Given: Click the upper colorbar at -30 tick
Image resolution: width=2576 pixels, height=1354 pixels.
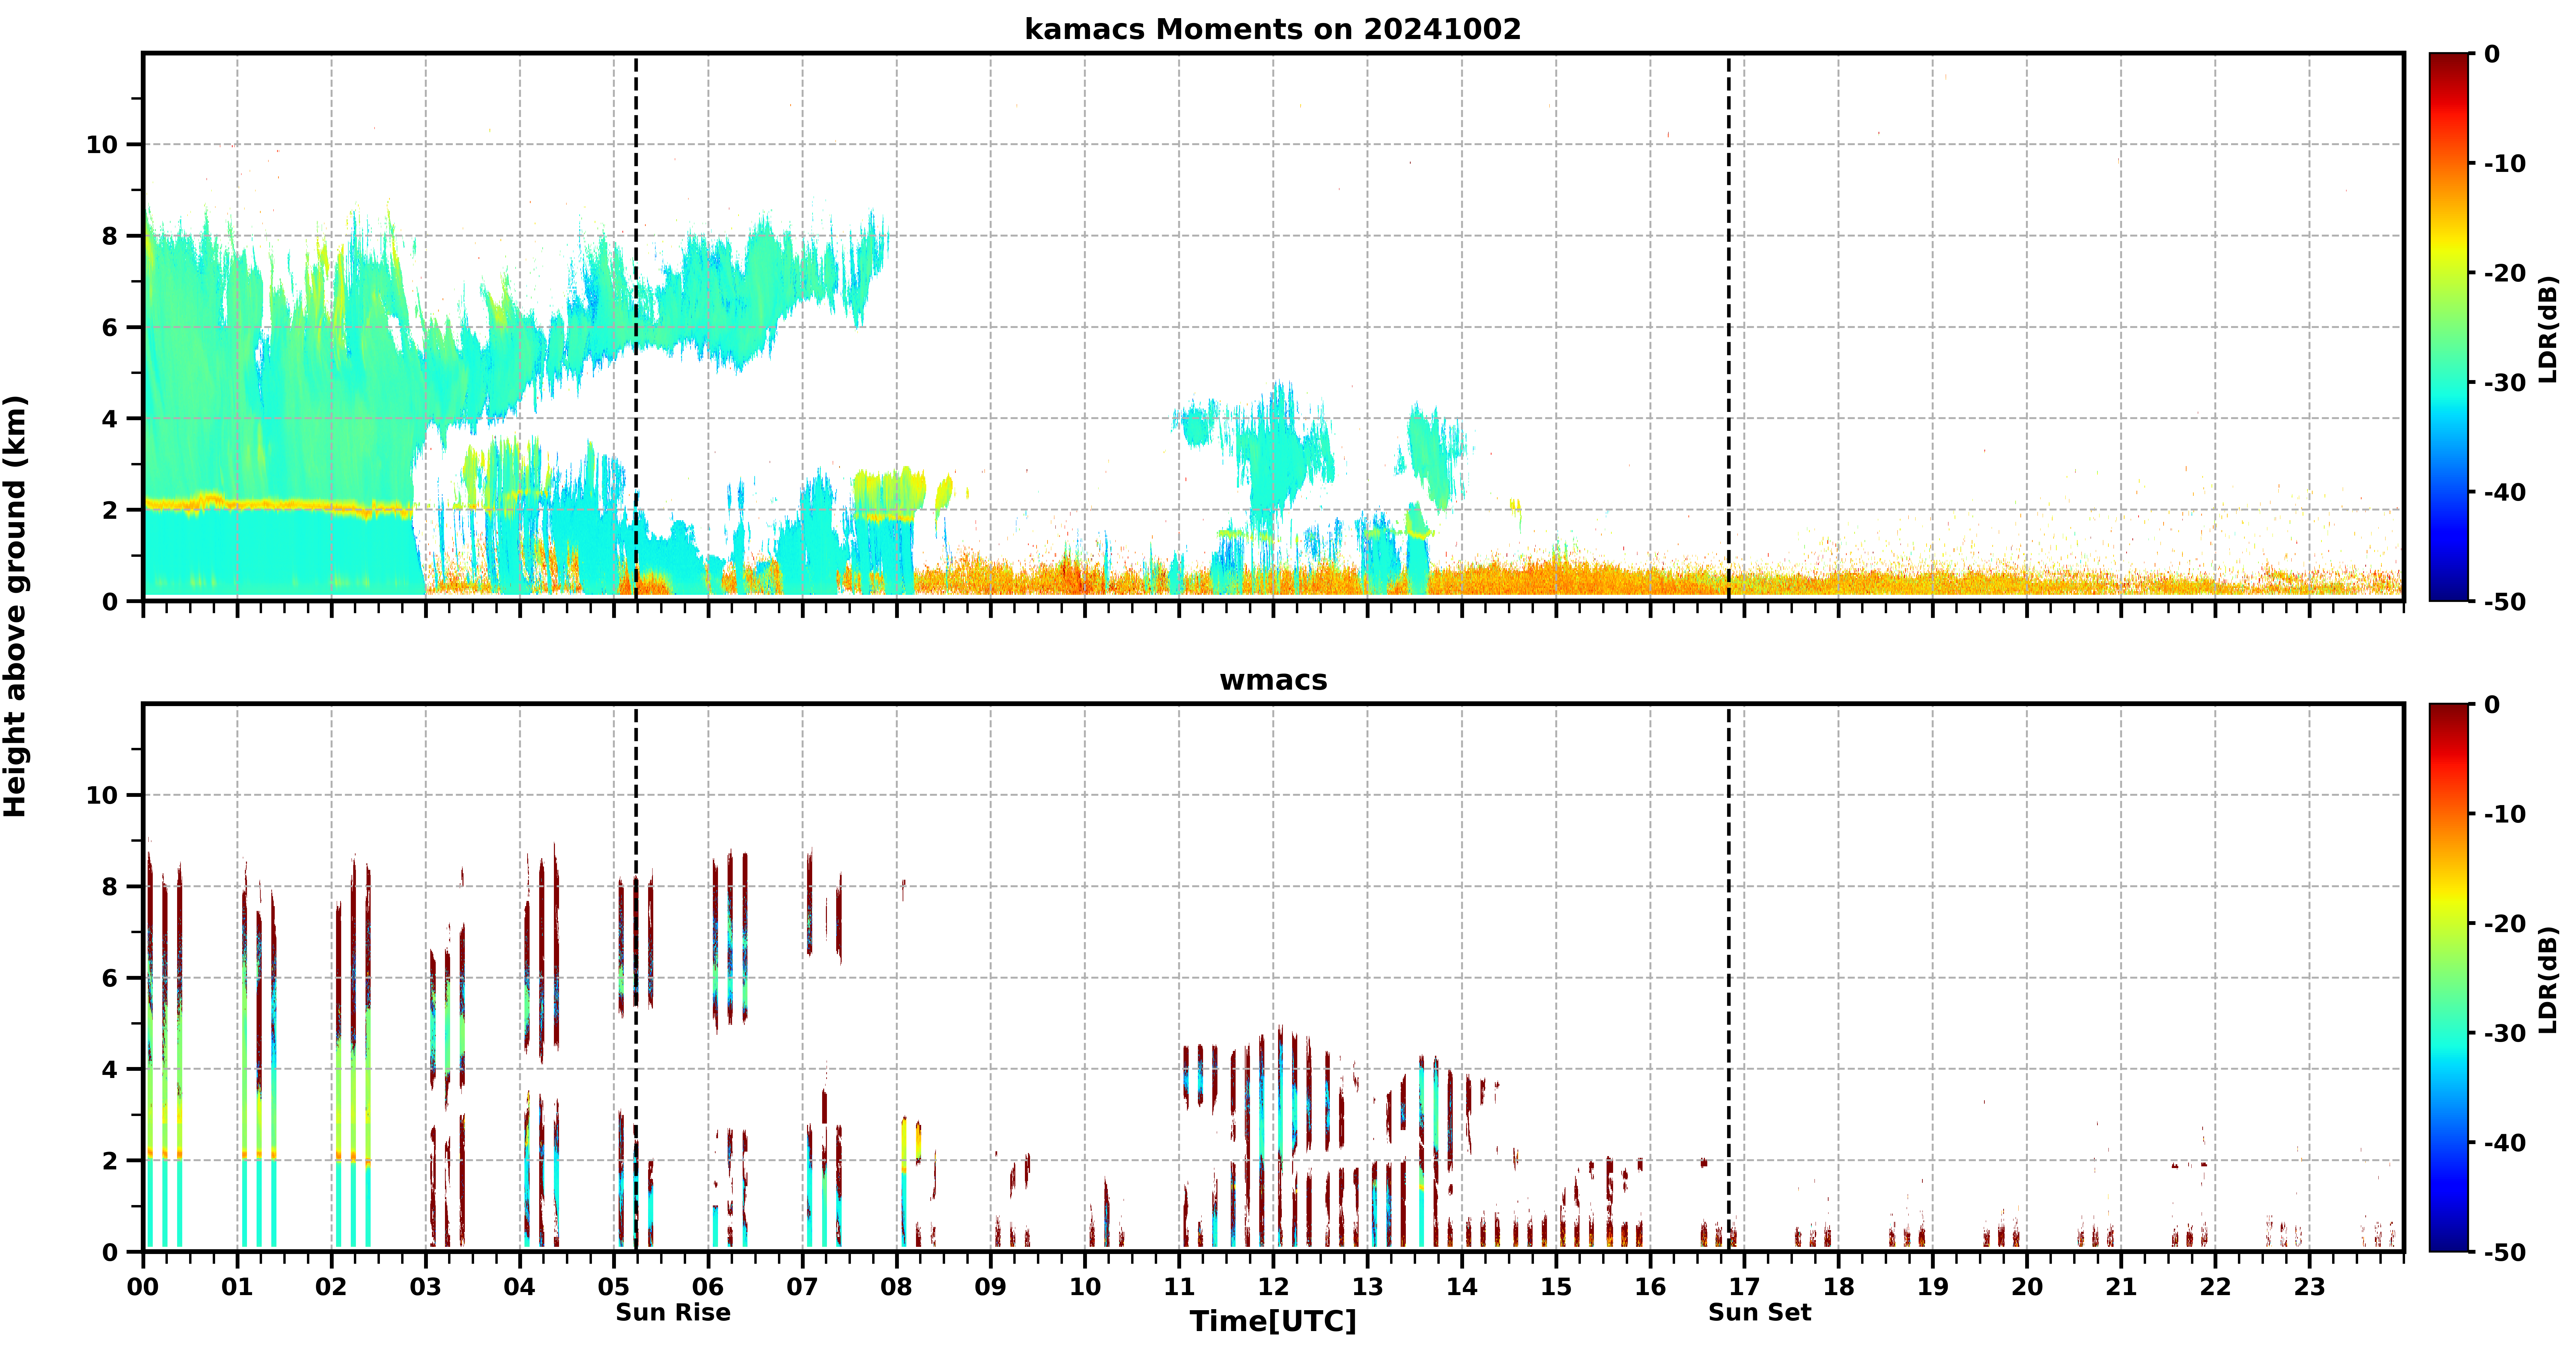Looking at the screenshot, I should [2449, 382].
